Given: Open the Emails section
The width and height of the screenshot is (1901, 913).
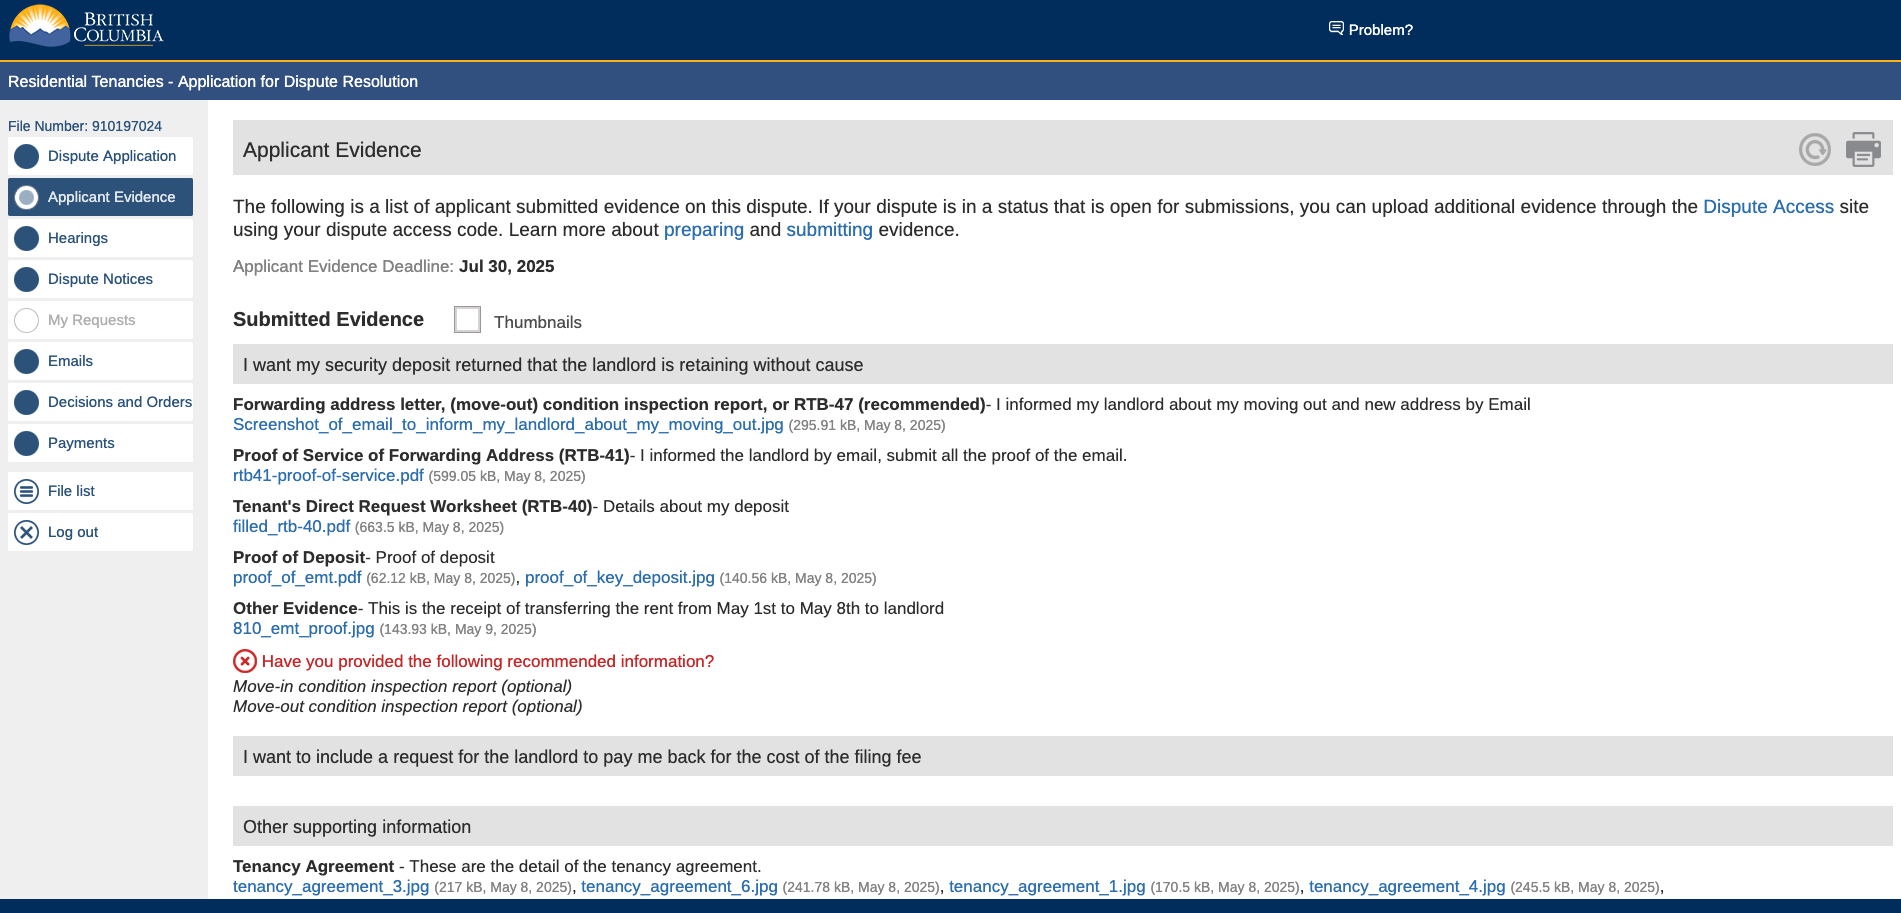Looking at the screenshot, I should click(x=70, y=361).
